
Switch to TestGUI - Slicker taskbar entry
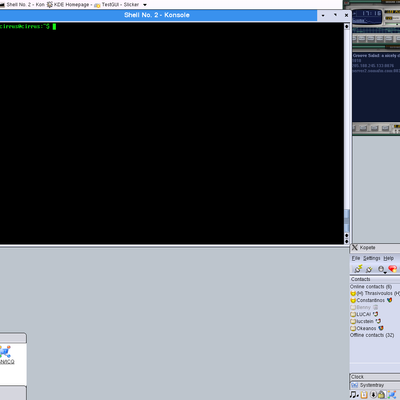[116, 5]
